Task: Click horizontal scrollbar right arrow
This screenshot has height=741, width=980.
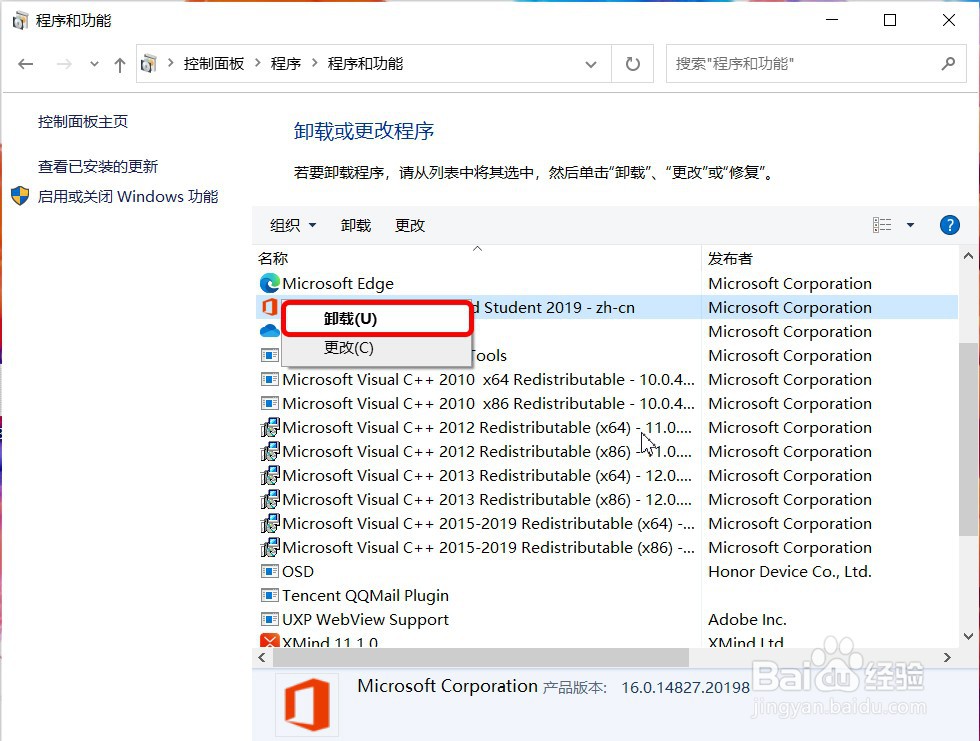Action: tap(947, 657)
